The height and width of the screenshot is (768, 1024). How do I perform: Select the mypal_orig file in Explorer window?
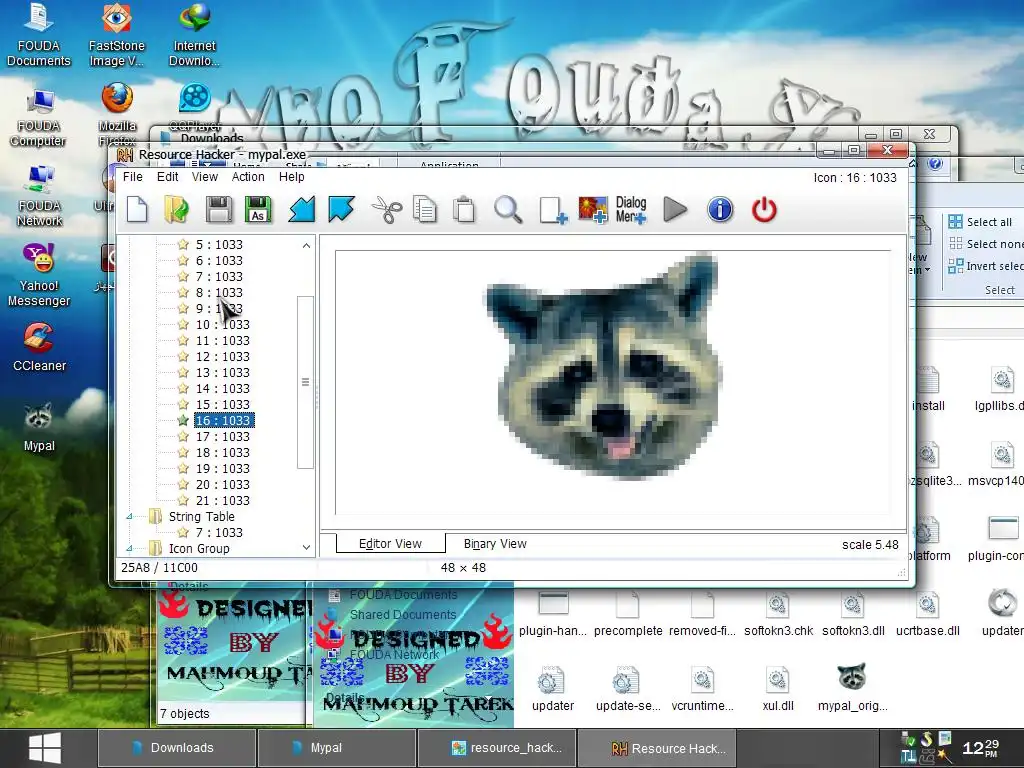click(x=852, y=688)
